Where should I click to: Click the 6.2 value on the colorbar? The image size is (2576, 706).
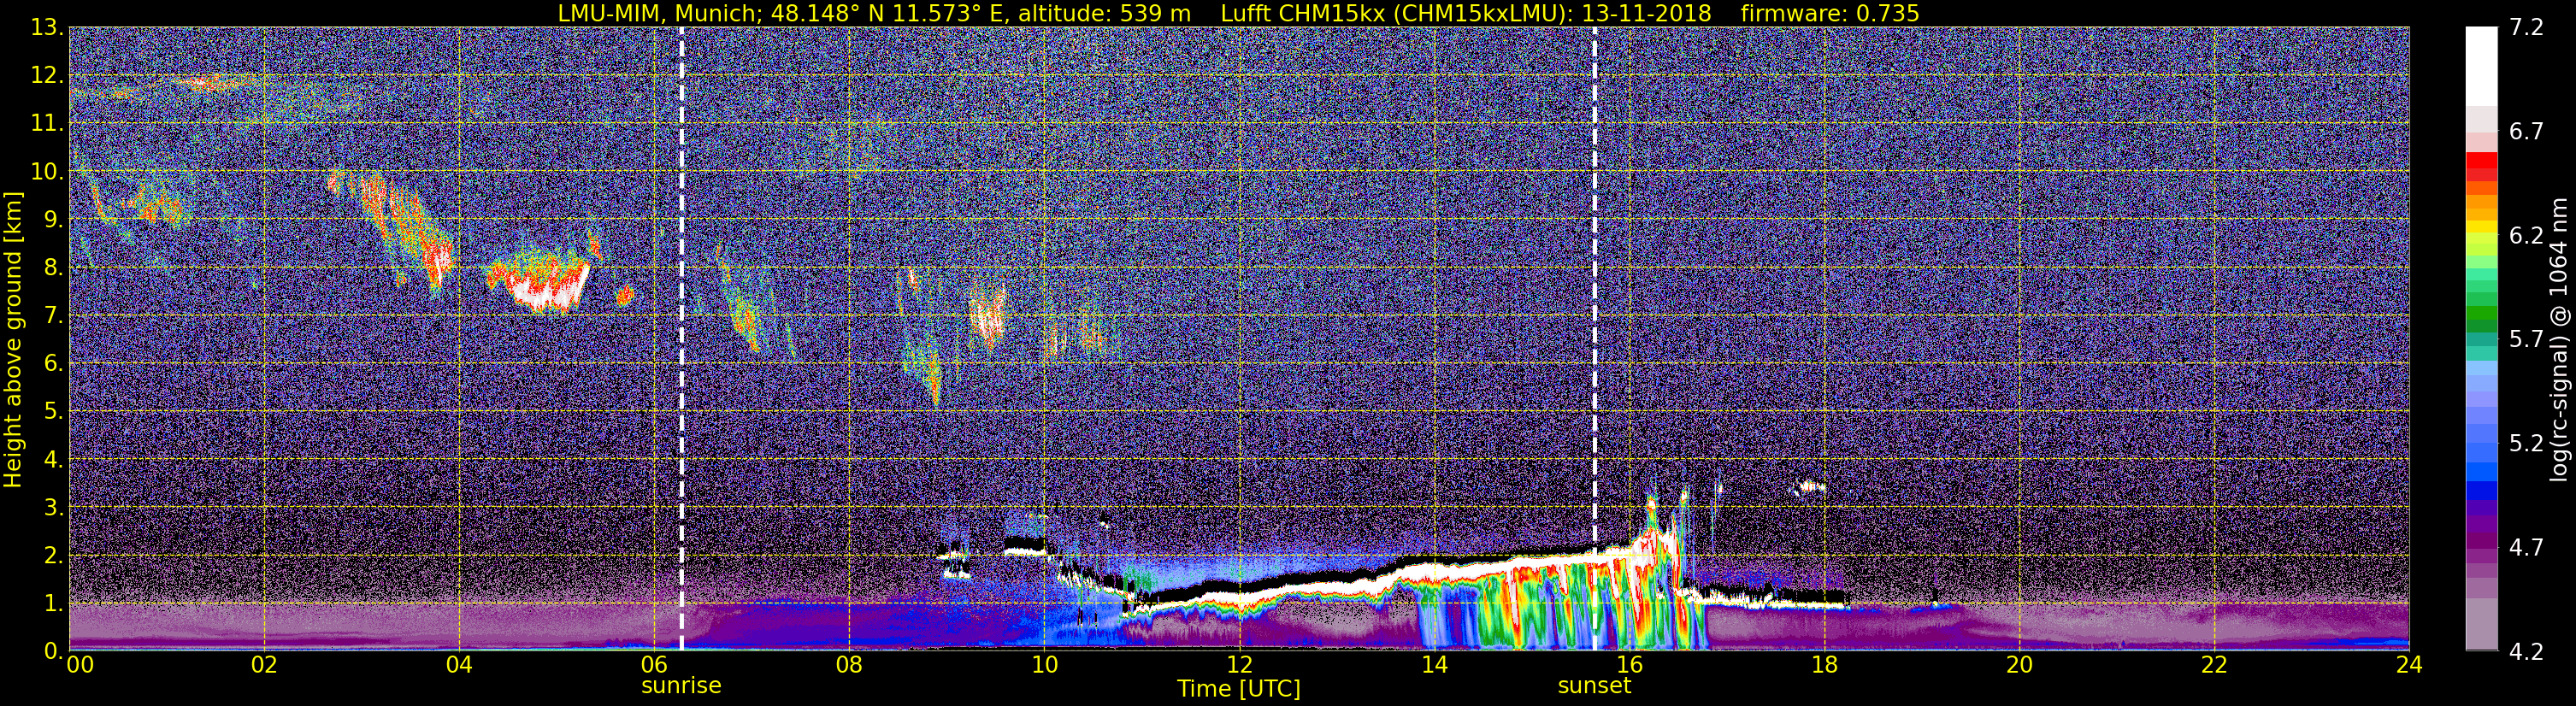2526,236
